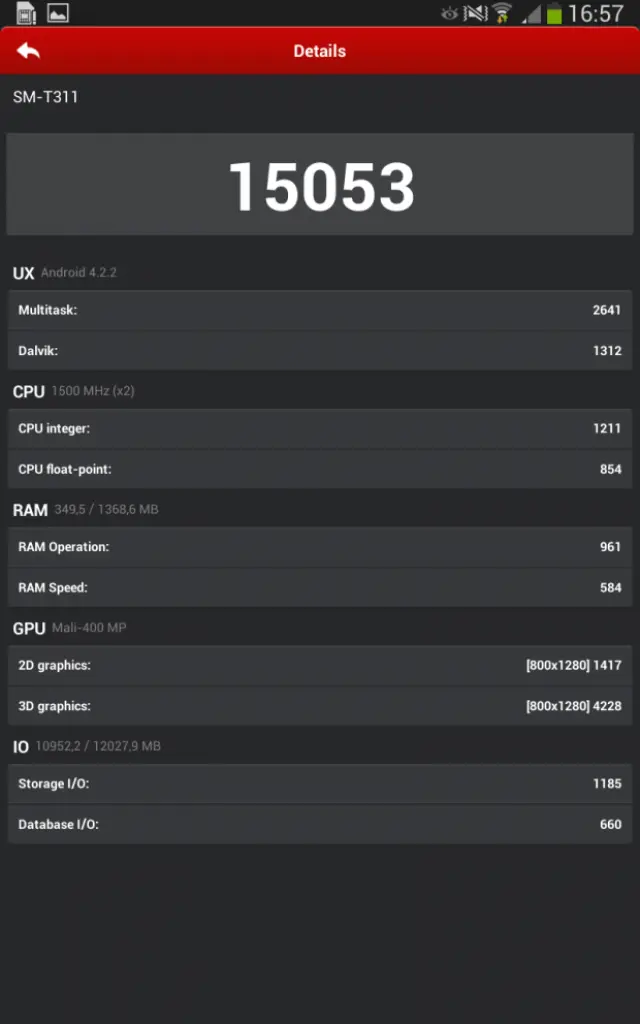Tap the back arrow in header
The width and height of the screenshot is (640, 1024).
point(28,51)
